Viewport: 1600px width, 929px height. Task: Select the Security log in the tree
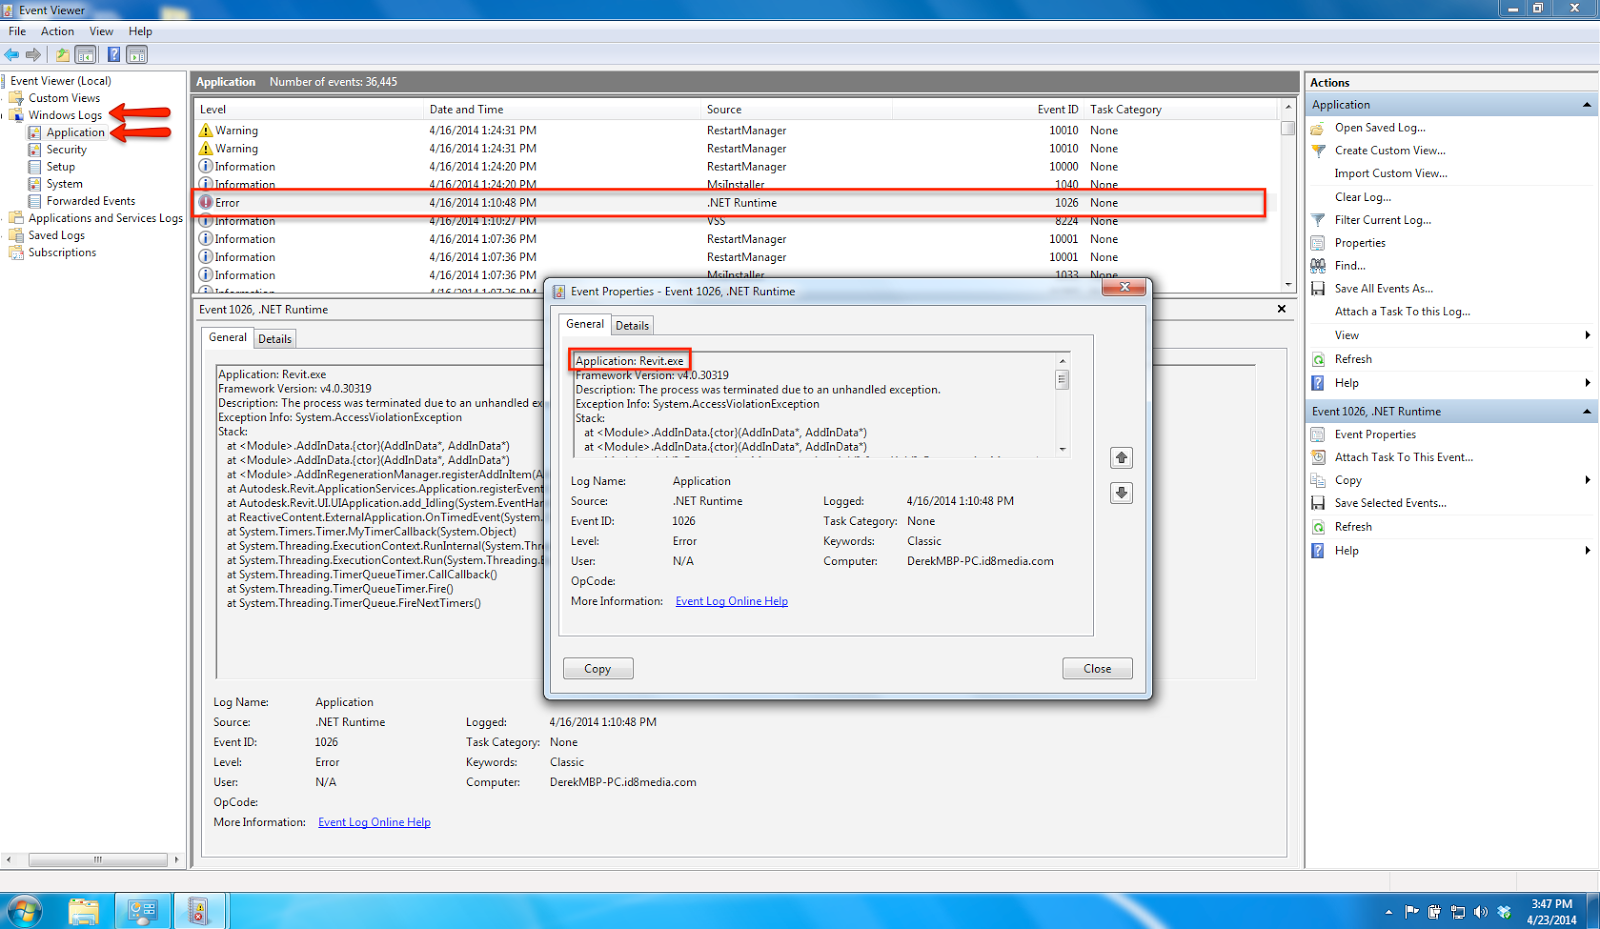[66, 149]
